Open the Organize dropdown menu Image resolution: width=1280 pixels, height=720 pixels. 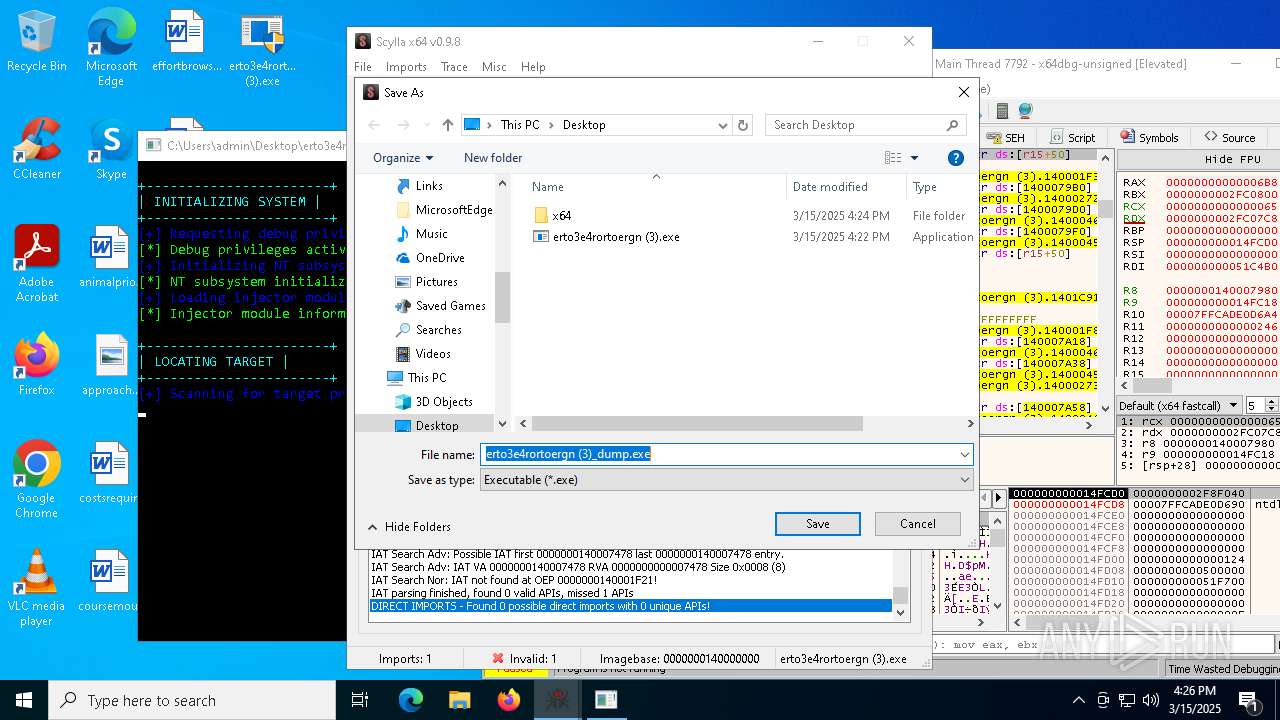403,158
